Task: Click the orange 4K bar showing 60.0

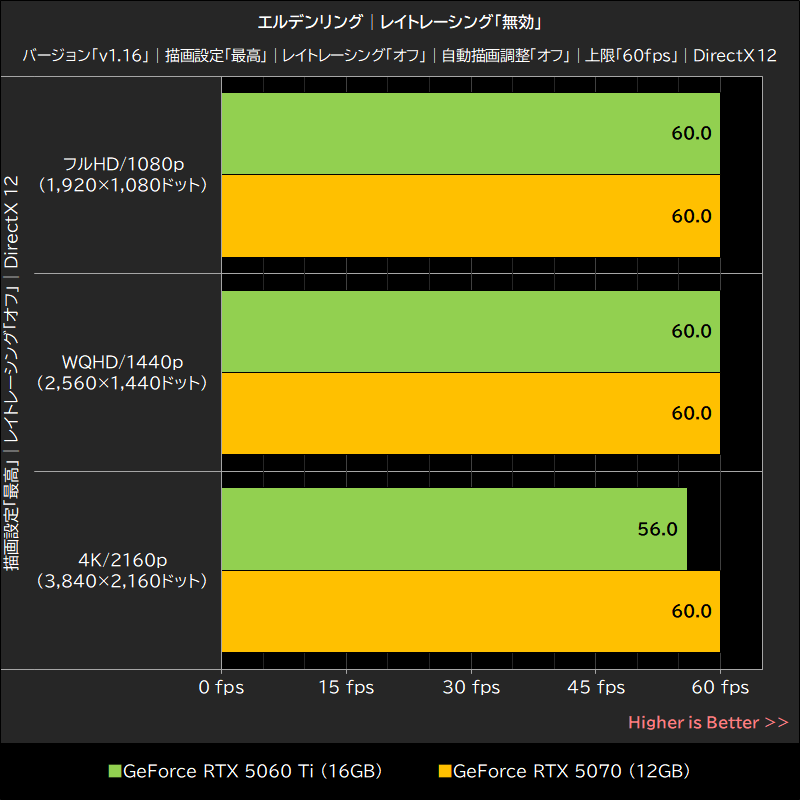Action: [x=470, y=611]
